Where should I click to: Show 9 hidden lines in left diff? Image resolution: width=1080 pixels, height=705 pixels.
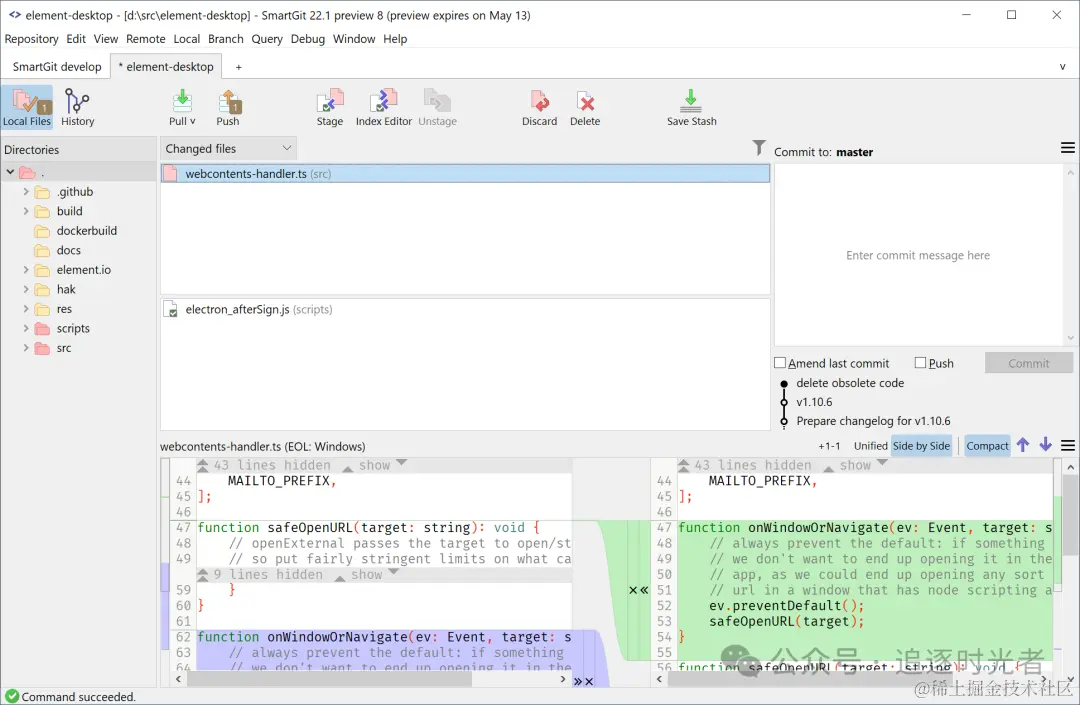[366, 574]
